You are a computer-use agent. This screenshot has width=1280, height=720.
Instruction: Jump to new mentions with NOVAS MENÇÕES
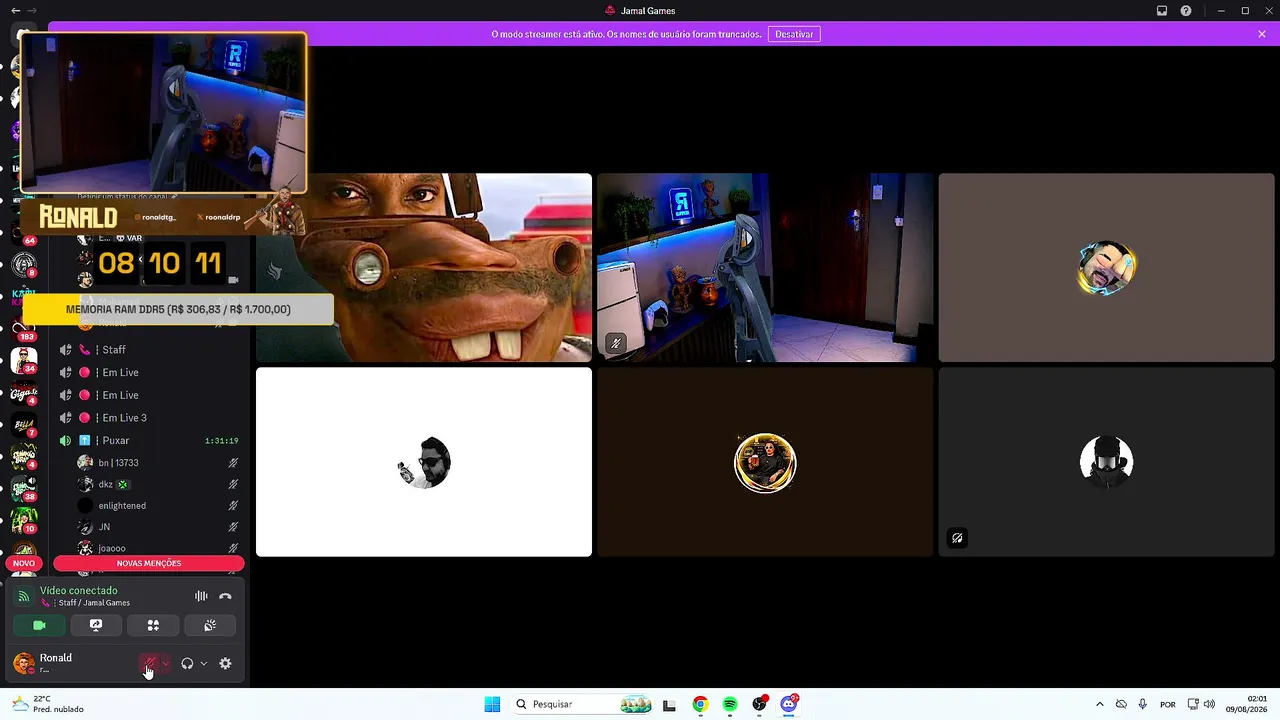[149, 563]
